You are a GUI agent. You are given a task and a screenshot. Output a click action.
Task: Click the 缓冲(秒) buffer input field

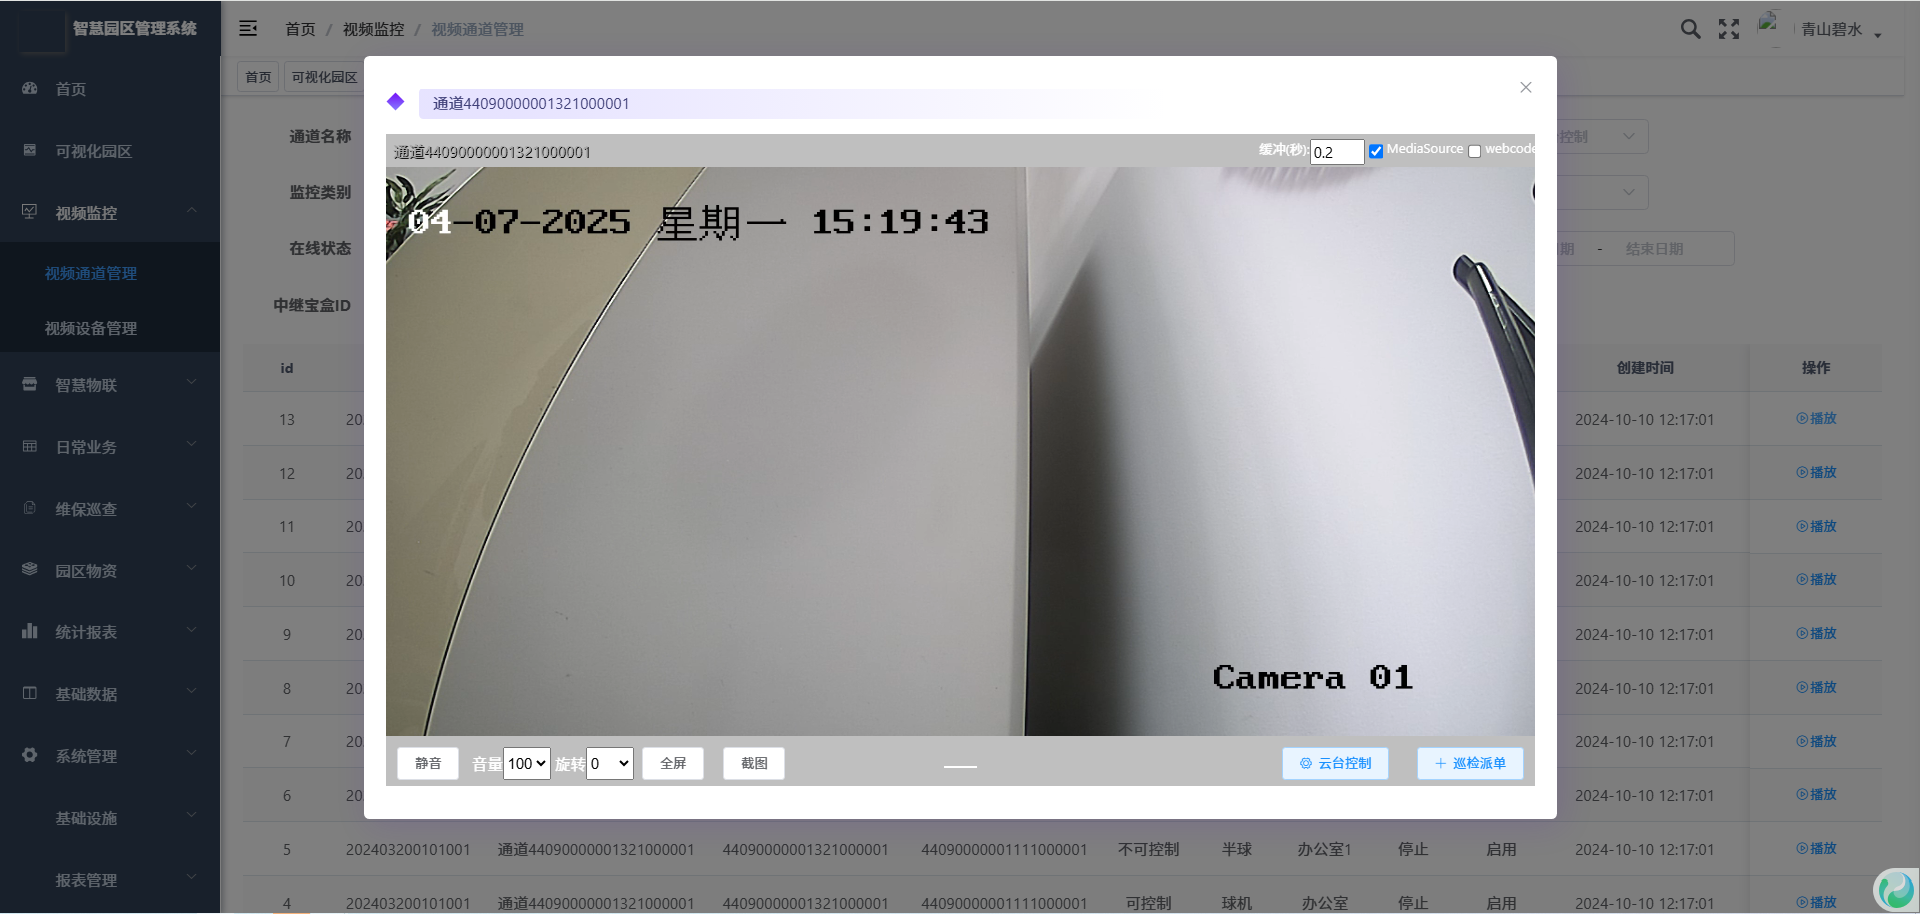tap(1337, 152)
